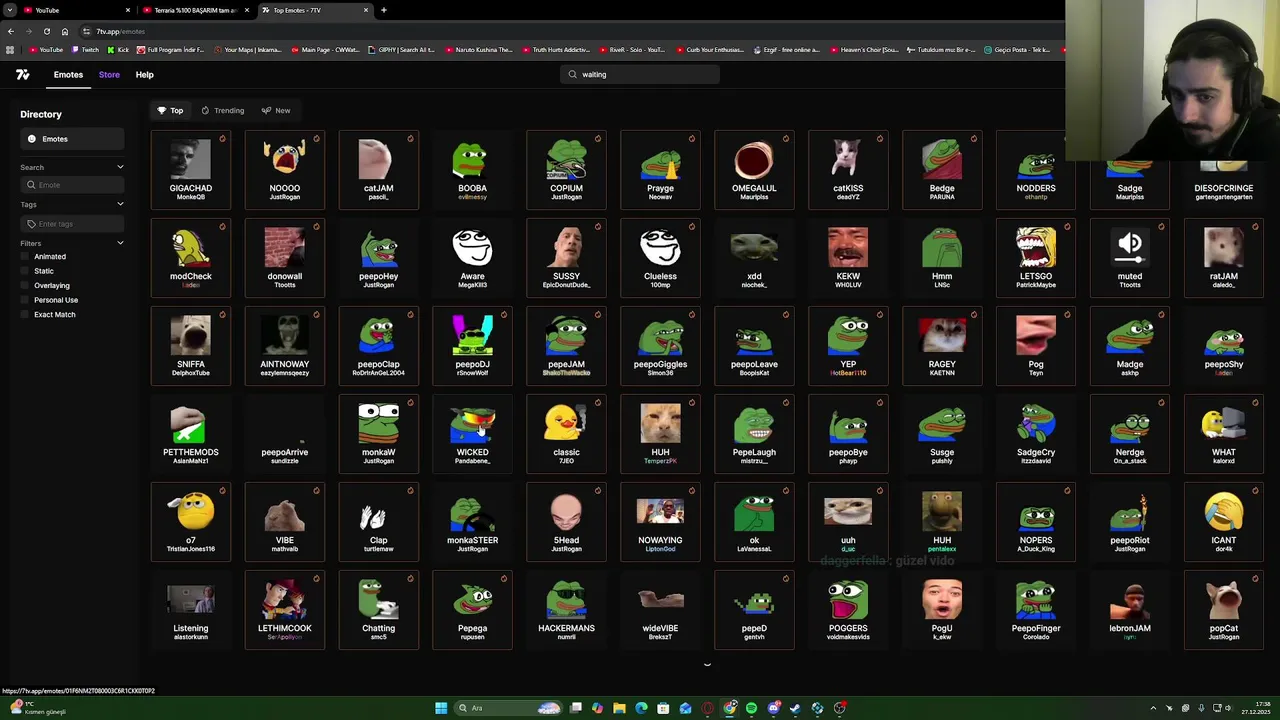Click the top search box containing 'waiting'
The height and width of the screenshot is (720, 1280).
click(x=640, y=74)
